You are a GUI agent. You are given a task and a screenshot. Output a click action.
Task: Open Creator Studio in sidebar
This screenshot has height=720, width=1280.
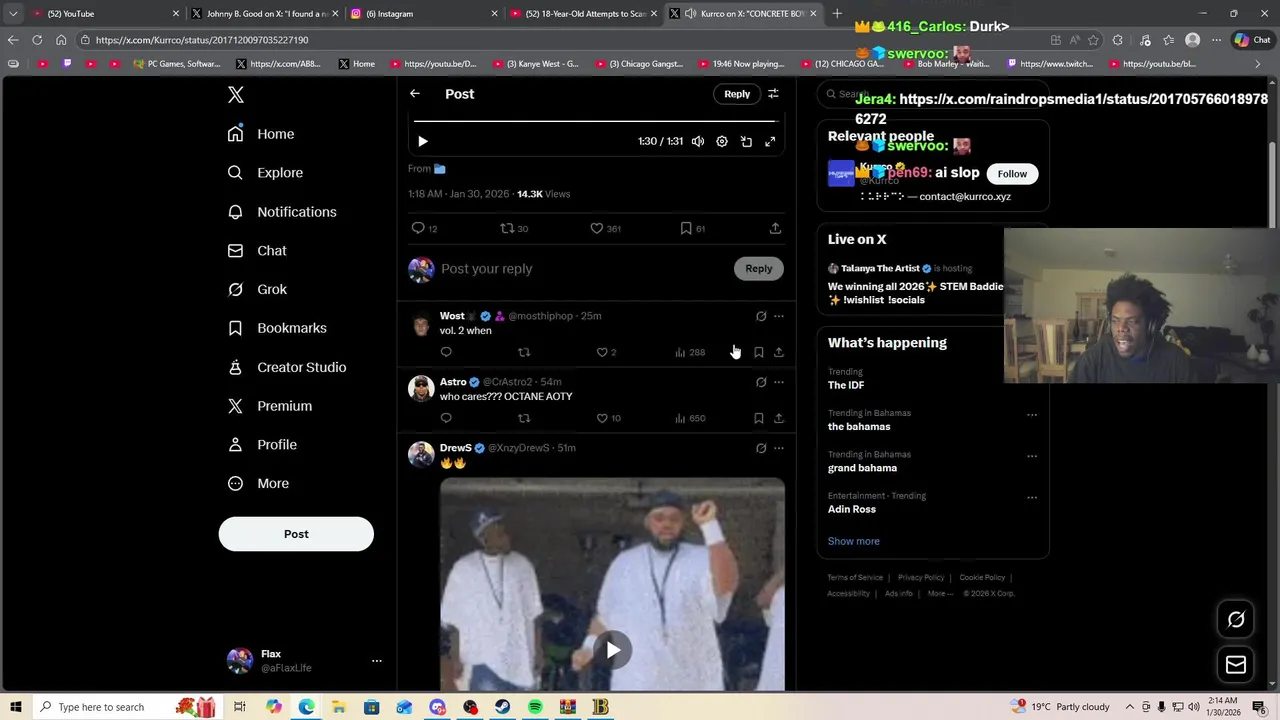coord(286,367)
